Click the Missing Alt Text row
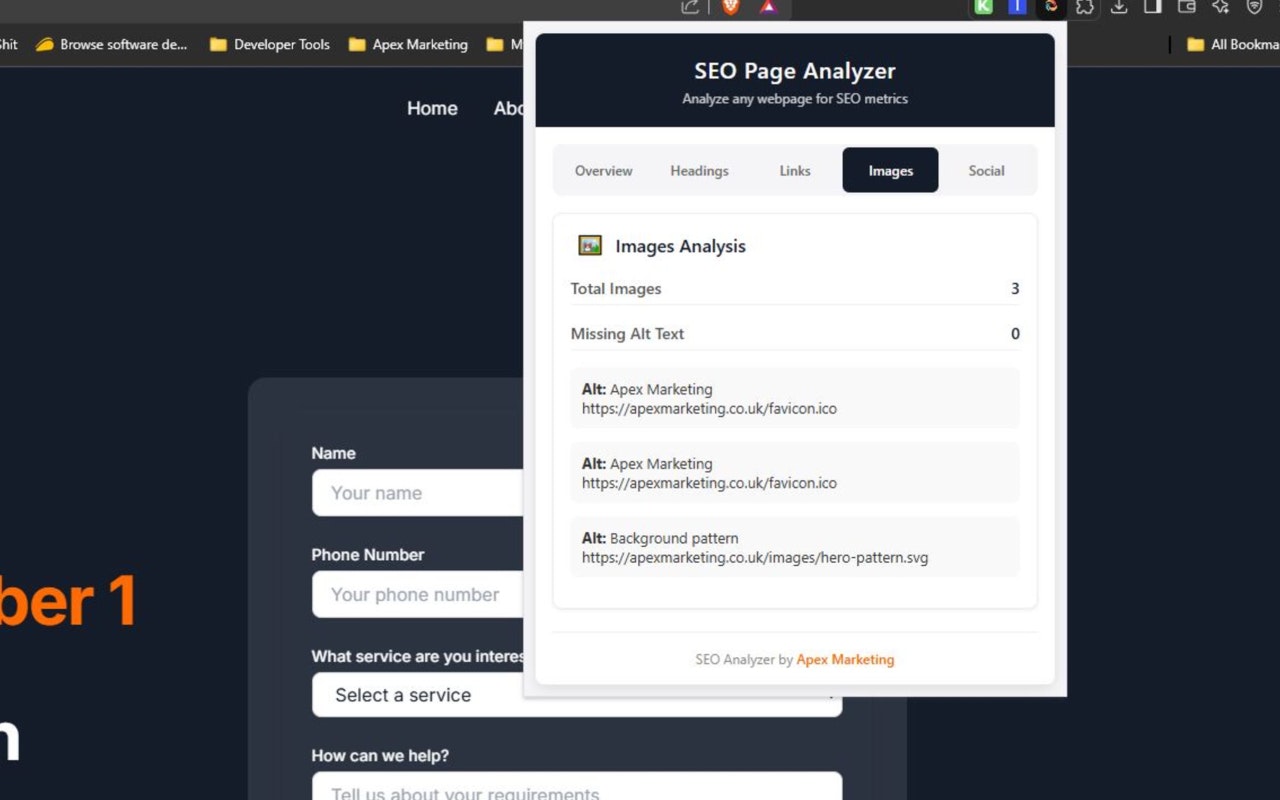The width and height of the screenshot is (1280, 800). click(795, 334)
